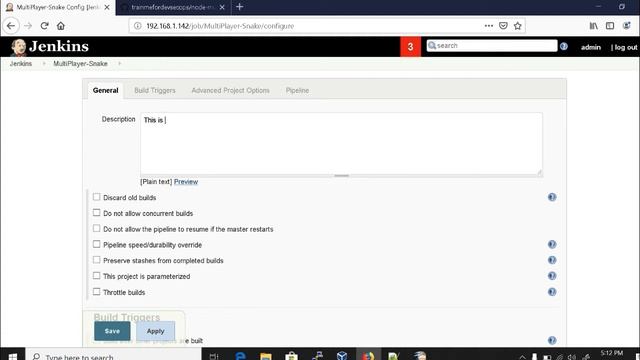
Task: Check Do not allow concurrent builds
Action: (x=96, y=213)
